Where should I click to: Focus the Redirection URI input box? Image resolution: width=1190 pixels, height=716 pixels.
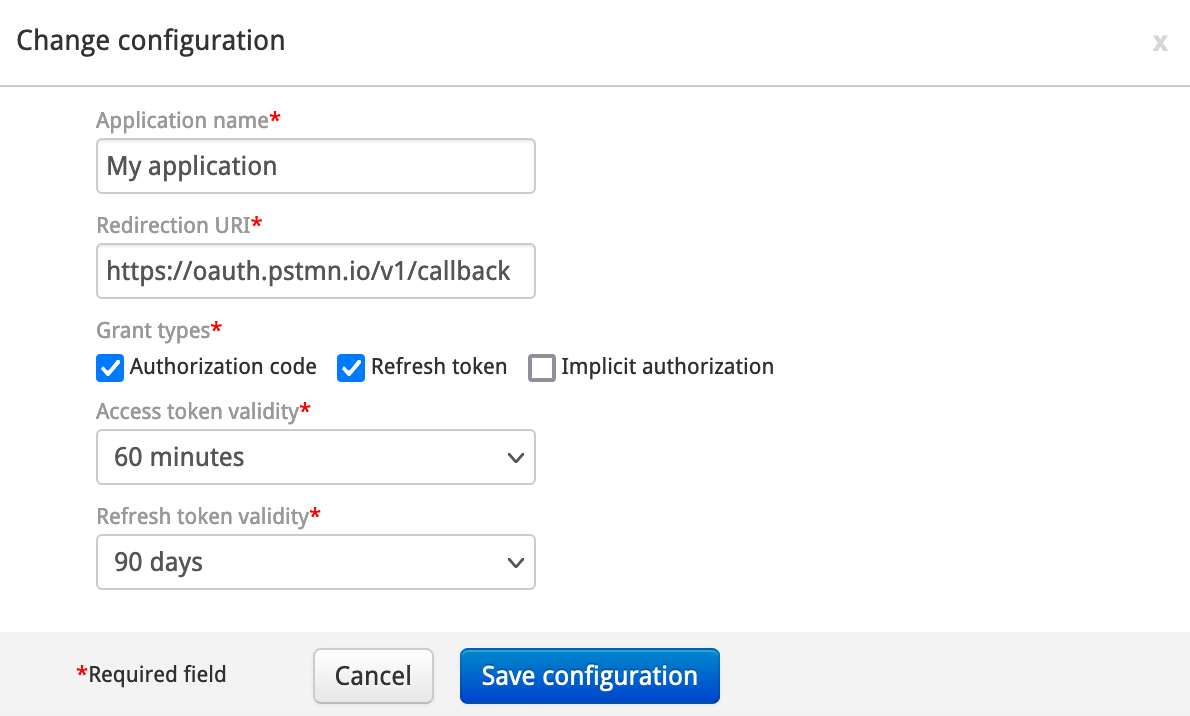[315, 271]
